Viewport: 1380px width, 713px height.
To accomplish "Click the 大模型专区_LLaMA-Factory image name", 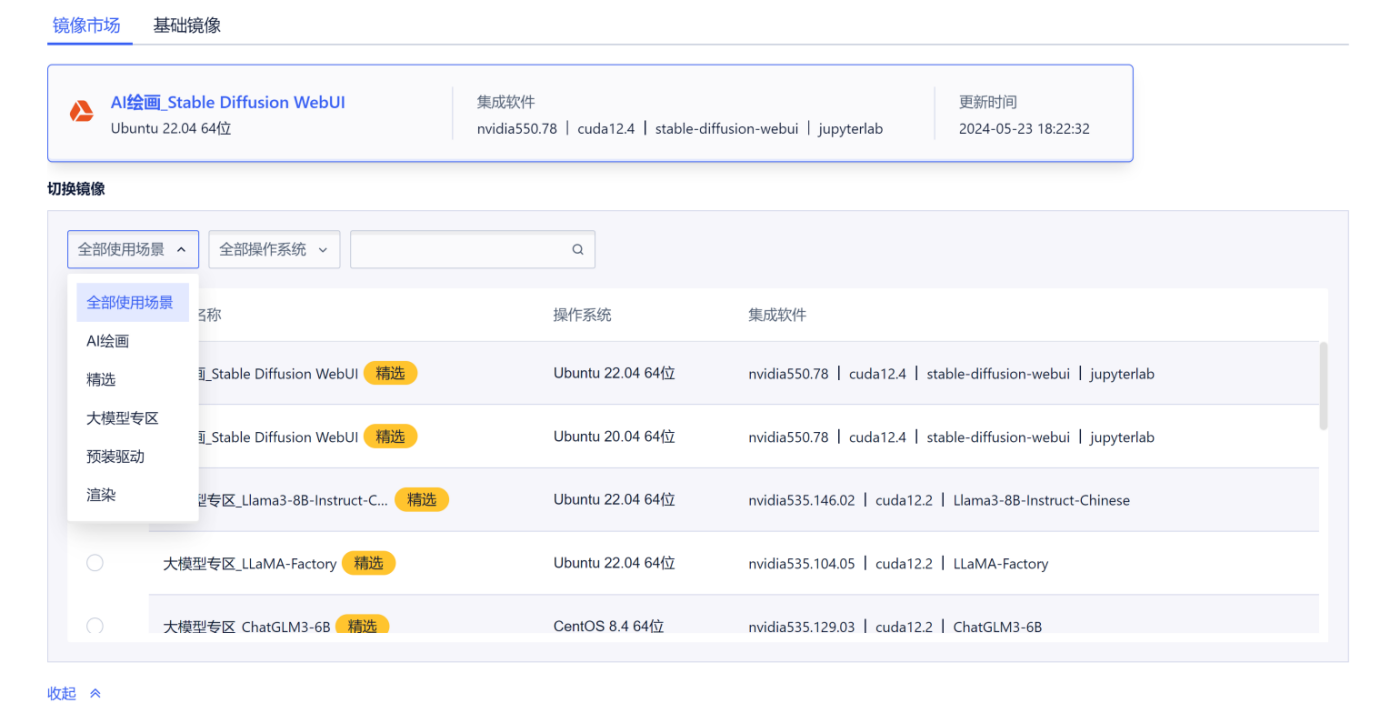I will pos(250,564).
